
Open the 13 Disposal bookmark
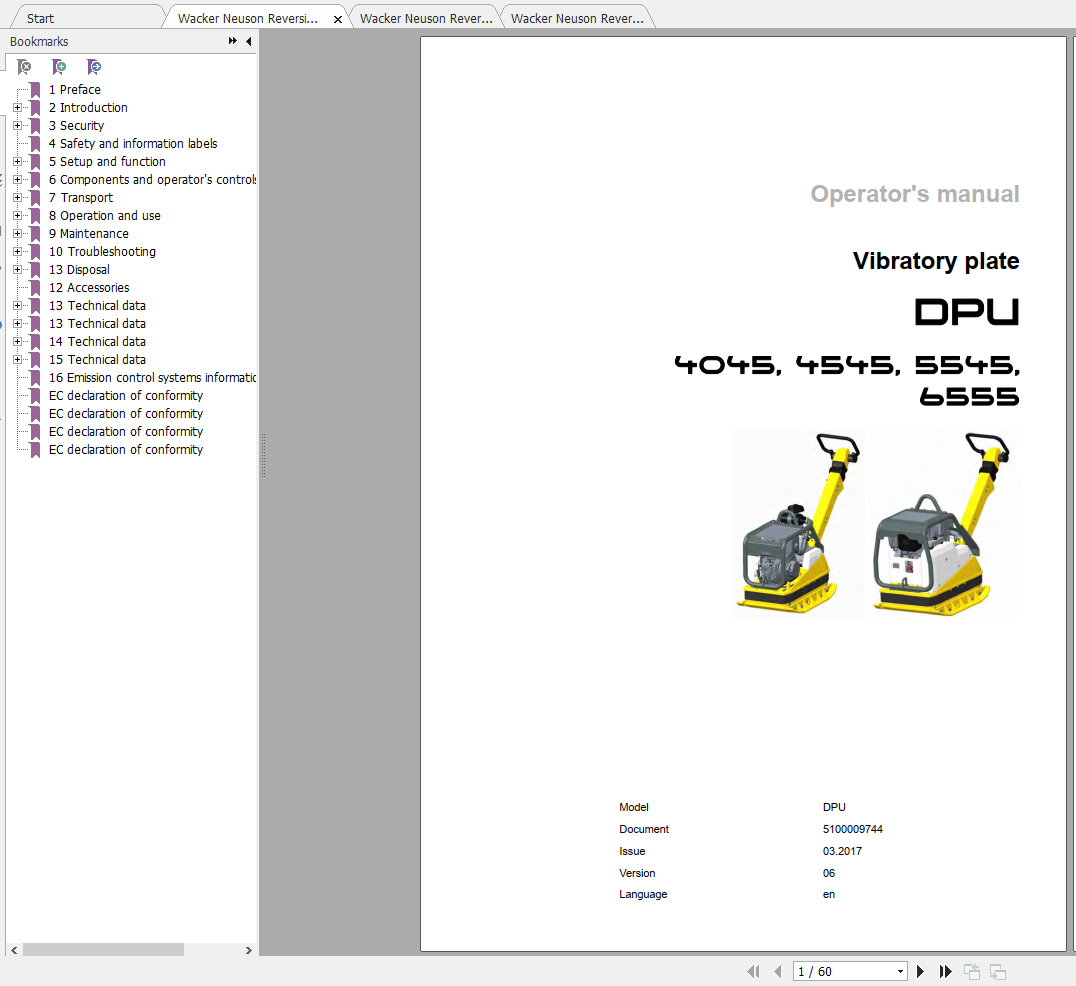(x=79, y=270)
